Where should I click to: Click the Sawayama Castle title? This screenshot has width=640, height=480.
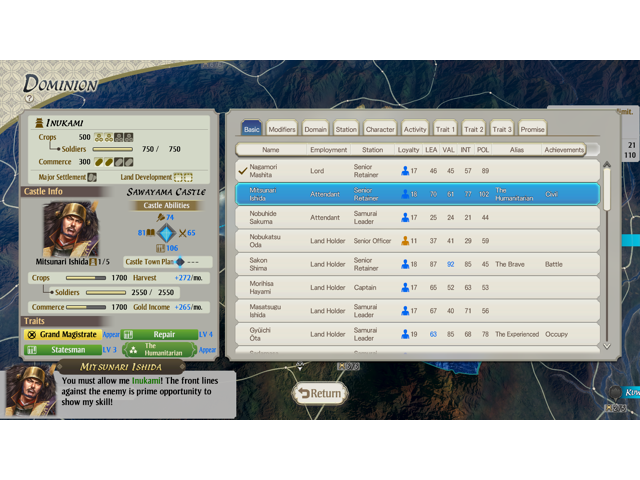pos(166,192)
